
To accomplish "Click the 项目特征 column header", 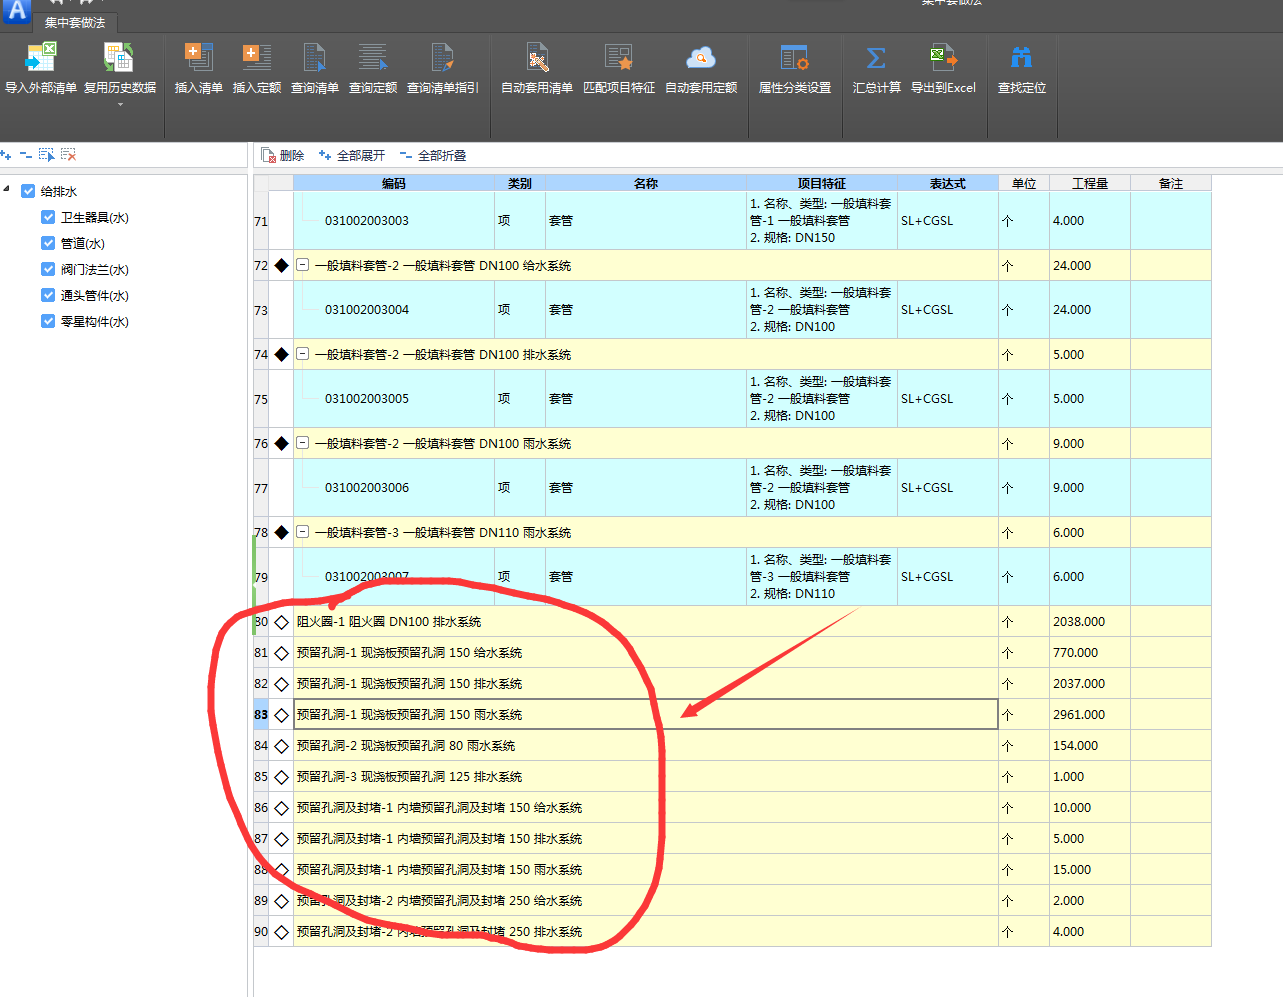I will click(822, 183).
